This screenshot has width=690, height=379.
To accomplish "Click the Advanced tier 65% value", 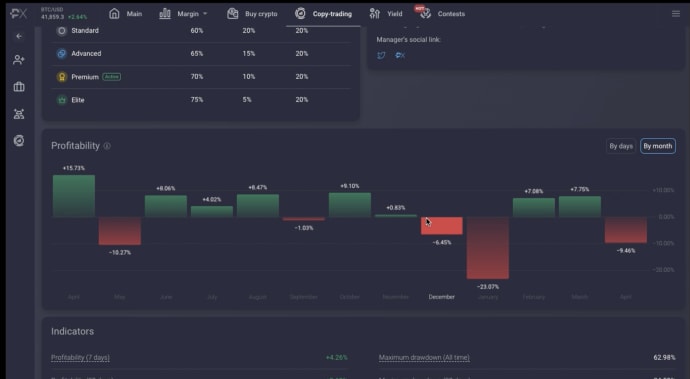I will point(197,54).
